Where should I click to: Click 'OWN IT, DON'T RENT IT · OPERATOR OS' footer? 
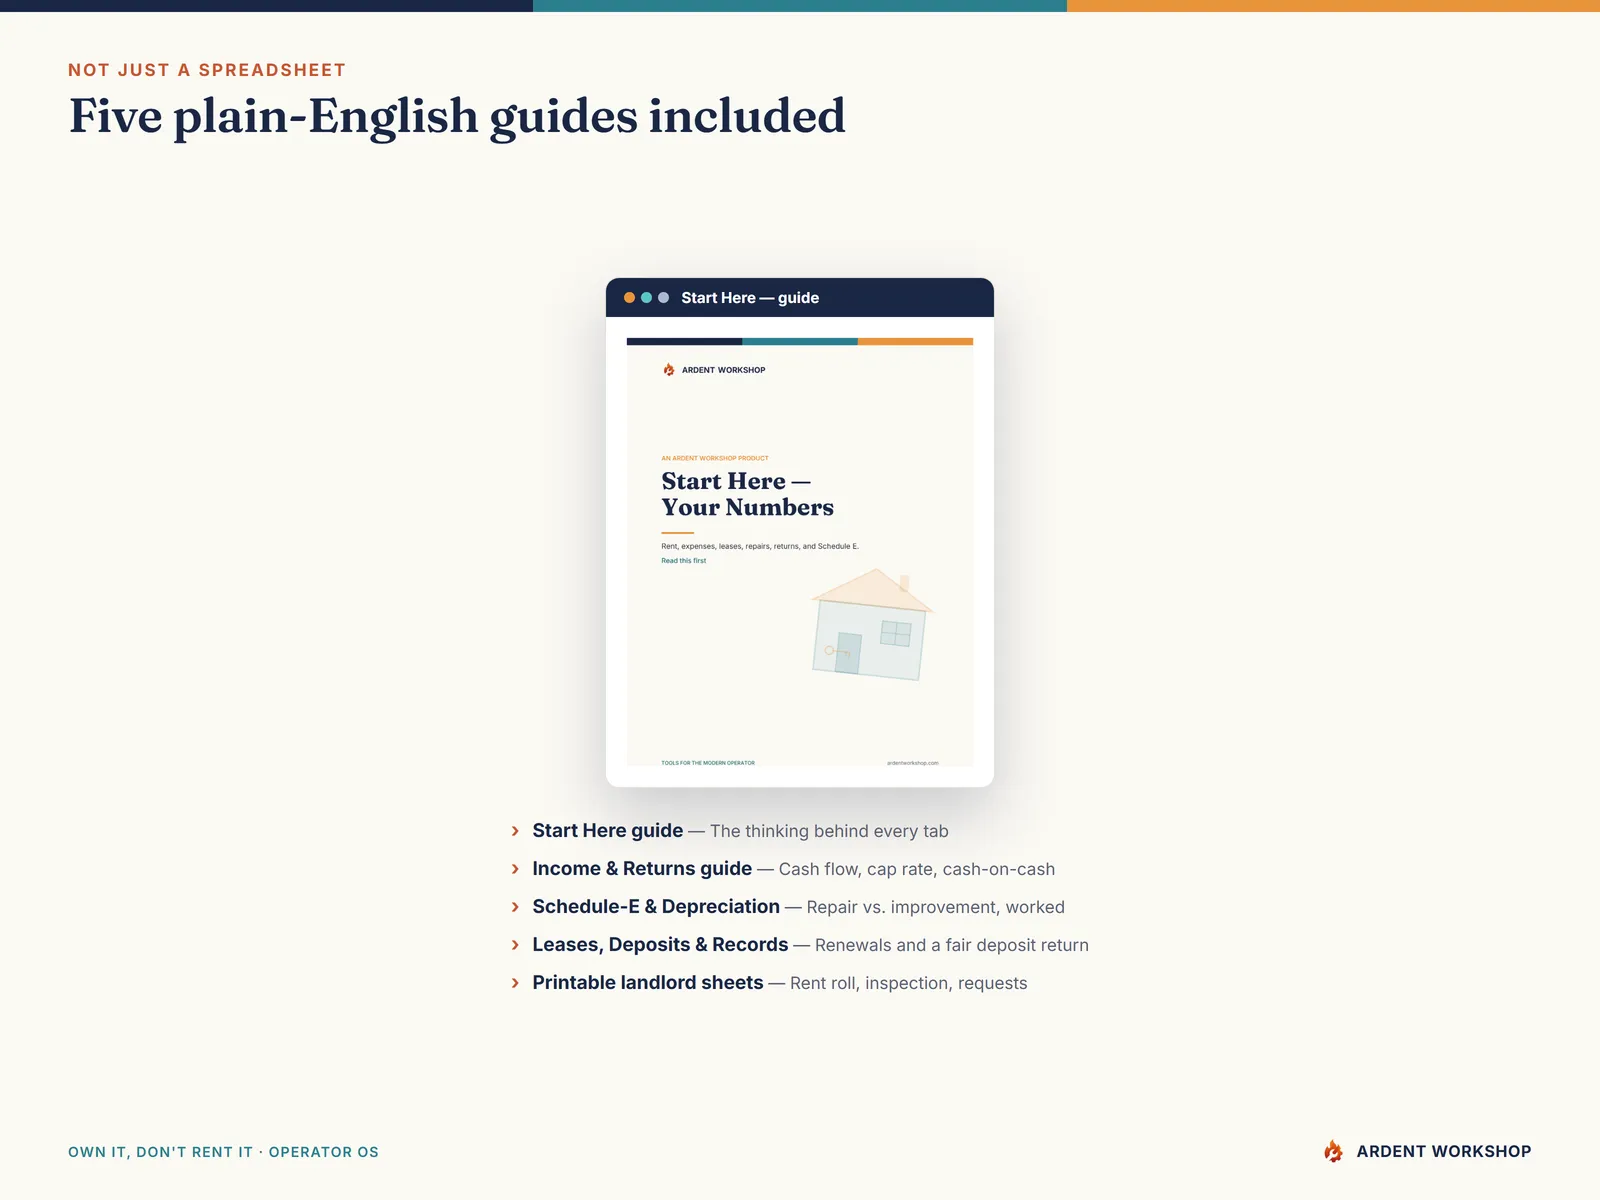223,1152
